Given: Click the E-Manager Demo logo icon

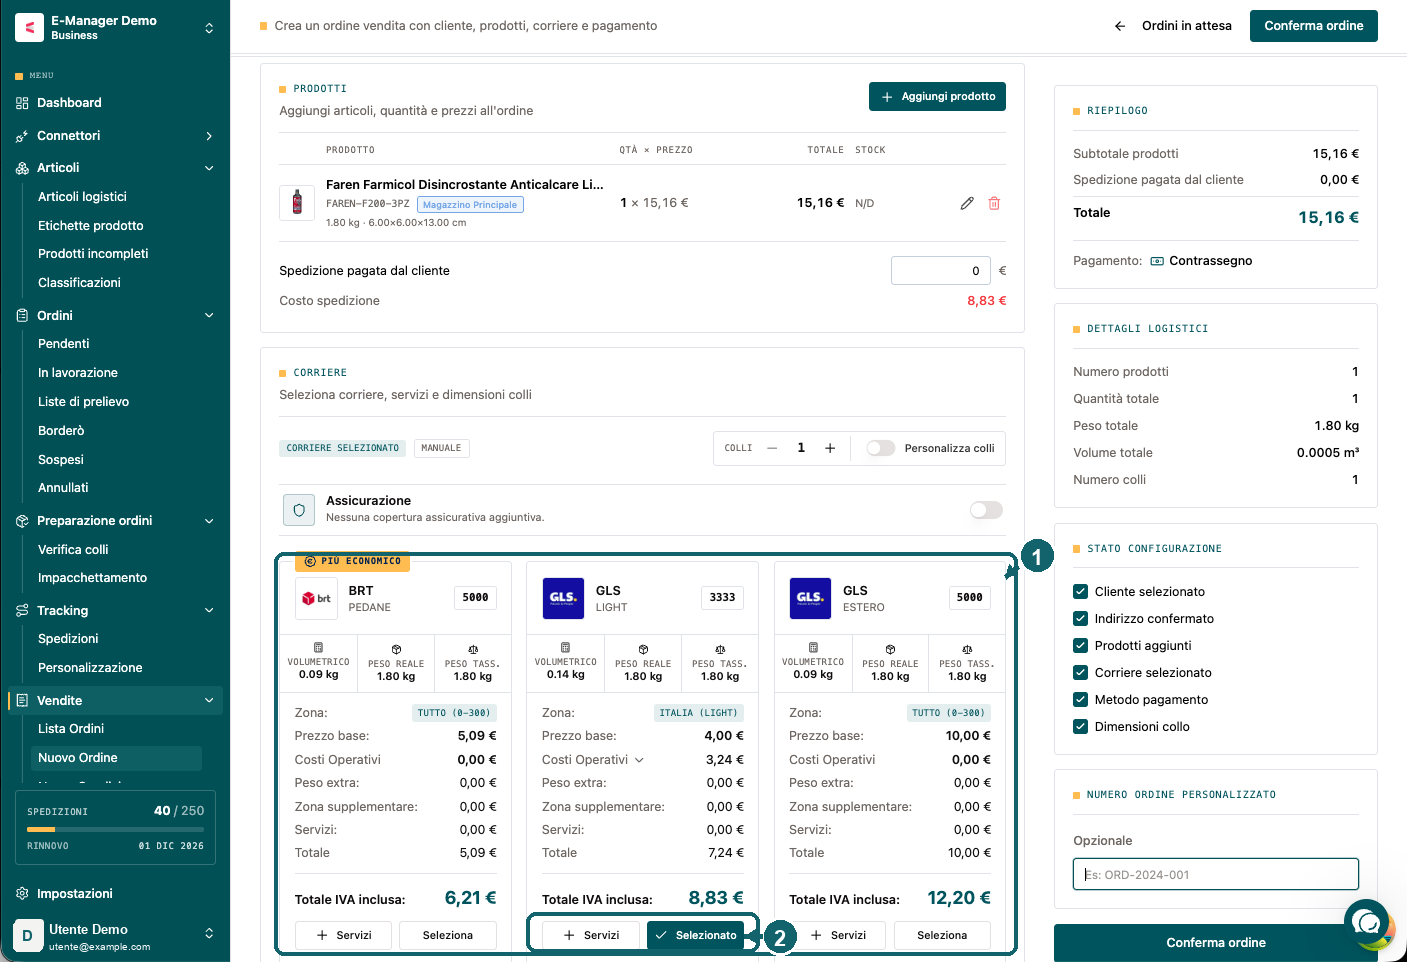Looking at the screenshot, I should click(29, 28).
